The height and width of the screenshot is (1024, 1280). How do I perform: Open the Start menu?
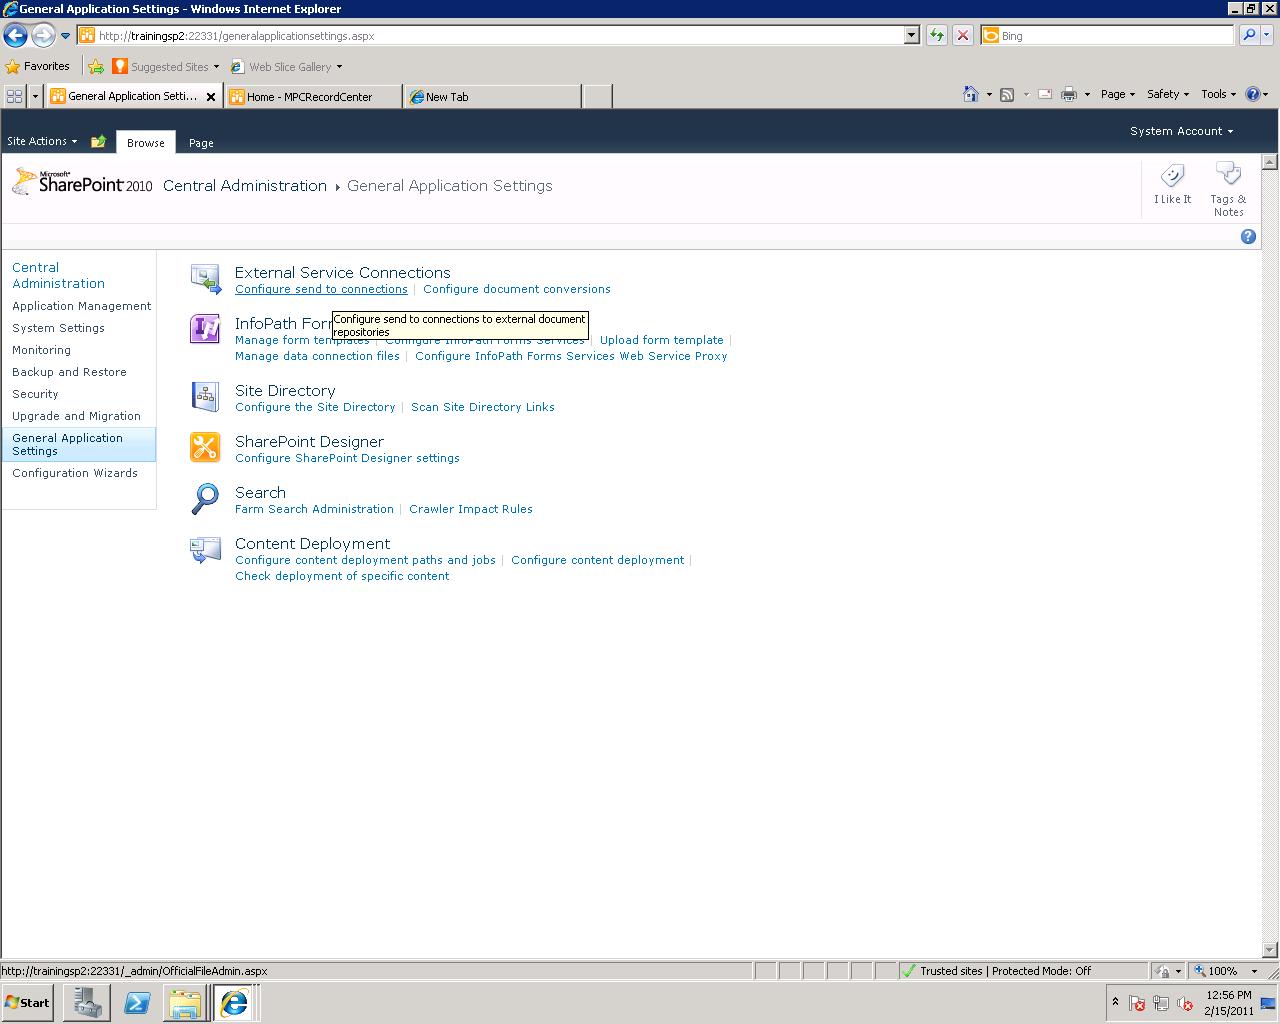coord(27,1003)
